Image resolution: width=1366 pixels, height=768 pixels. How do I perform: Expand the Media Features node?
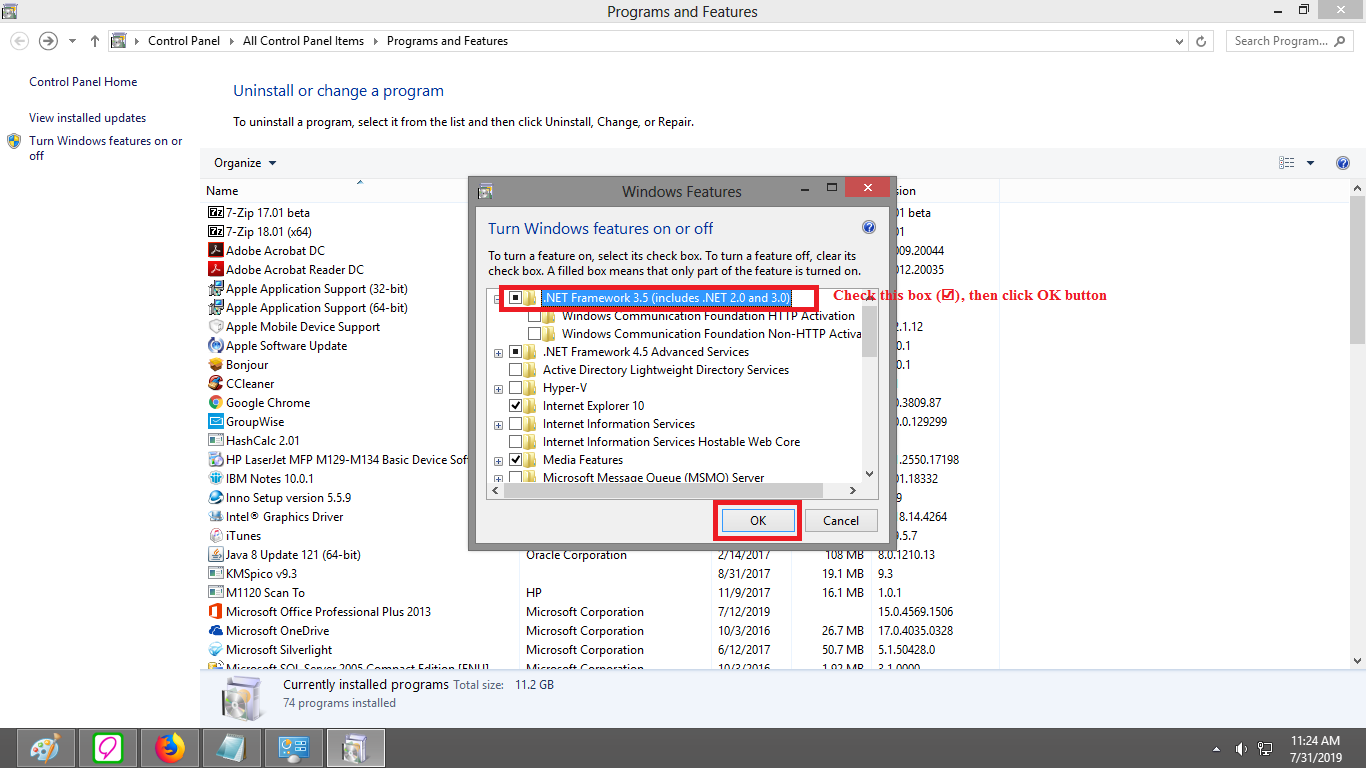tap(498, 460)
